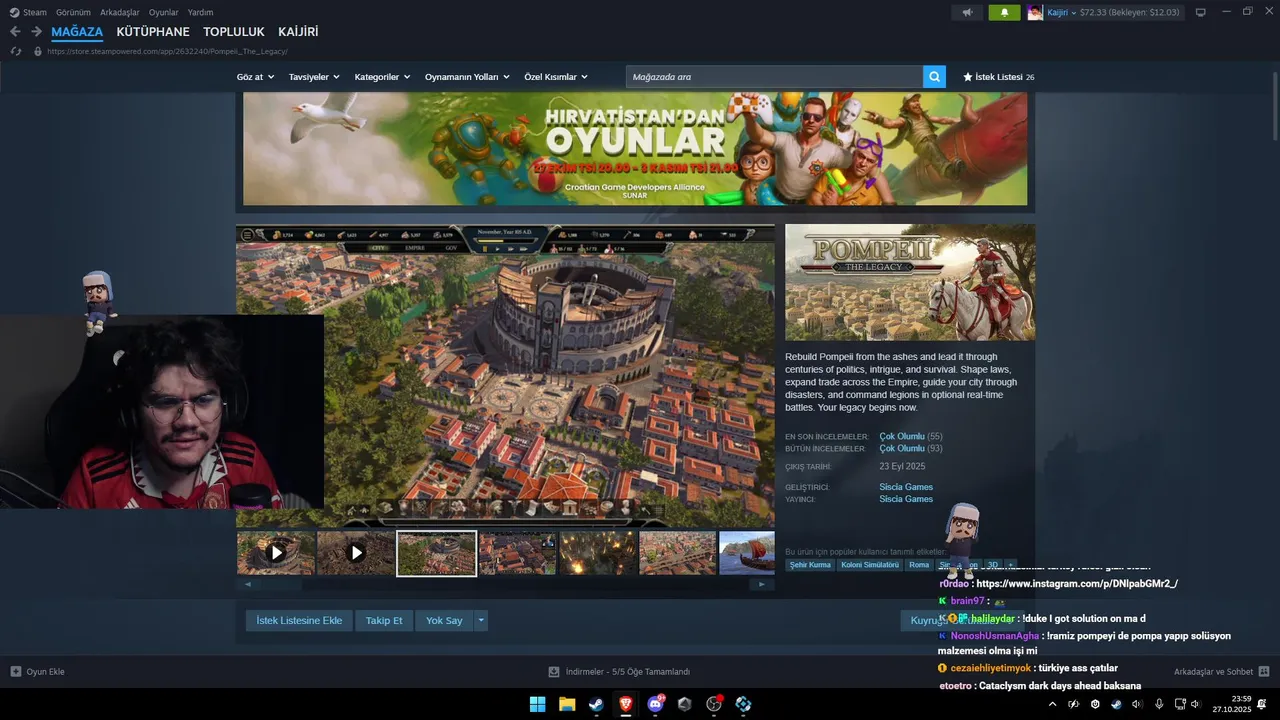
Task: Open the Koloni Simülatörü tag
Action: point(870,565)
